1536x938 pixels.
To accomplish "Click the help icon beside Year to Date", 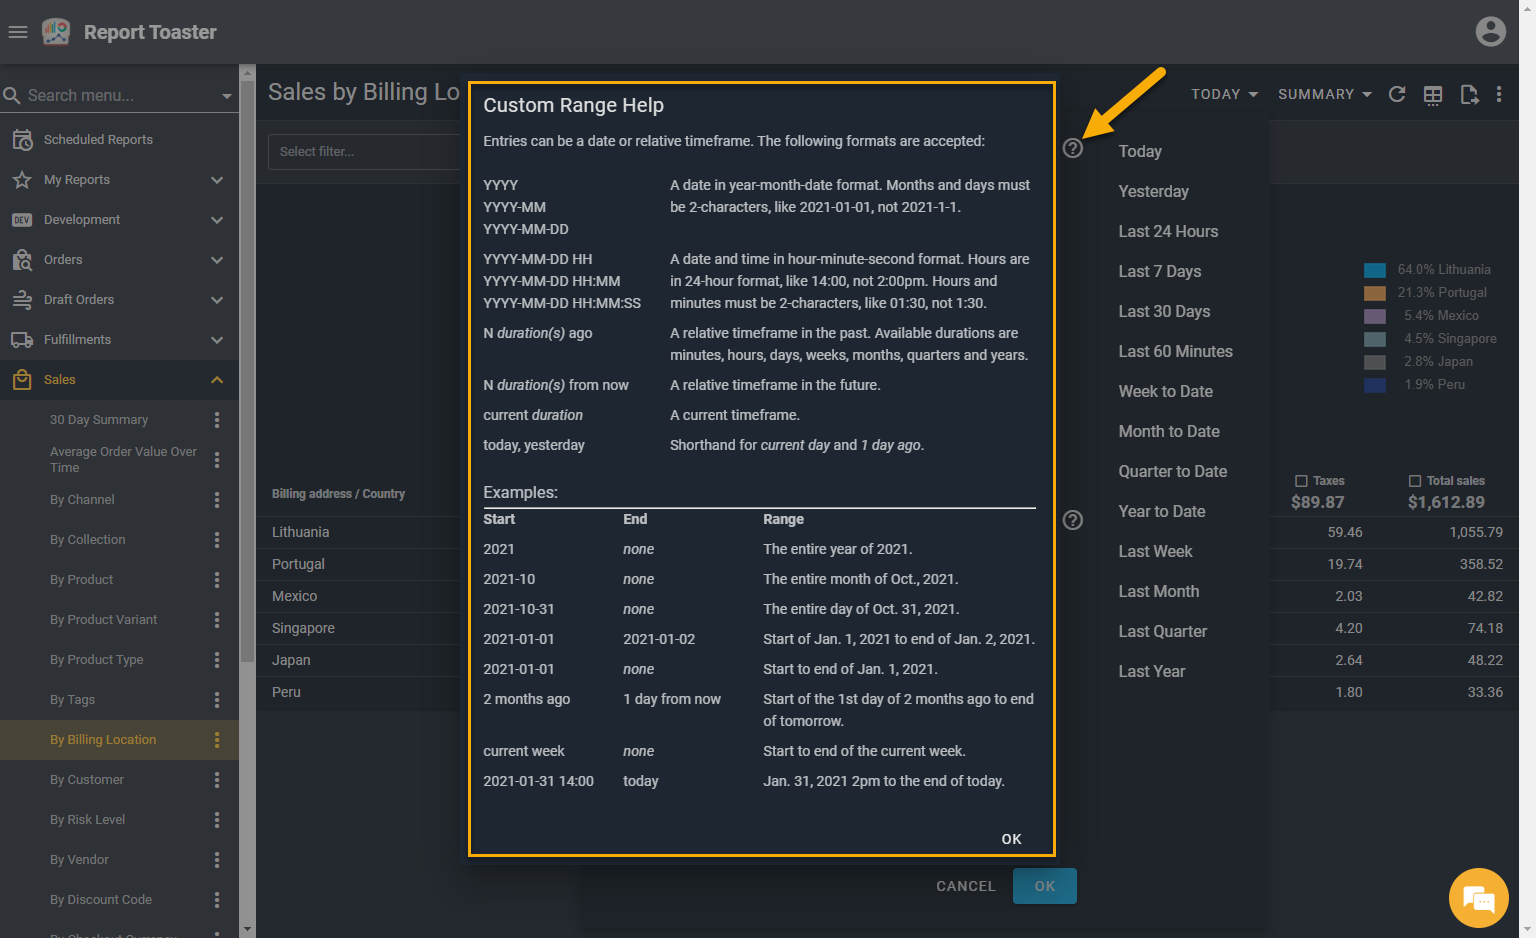I will point(1073,520).
